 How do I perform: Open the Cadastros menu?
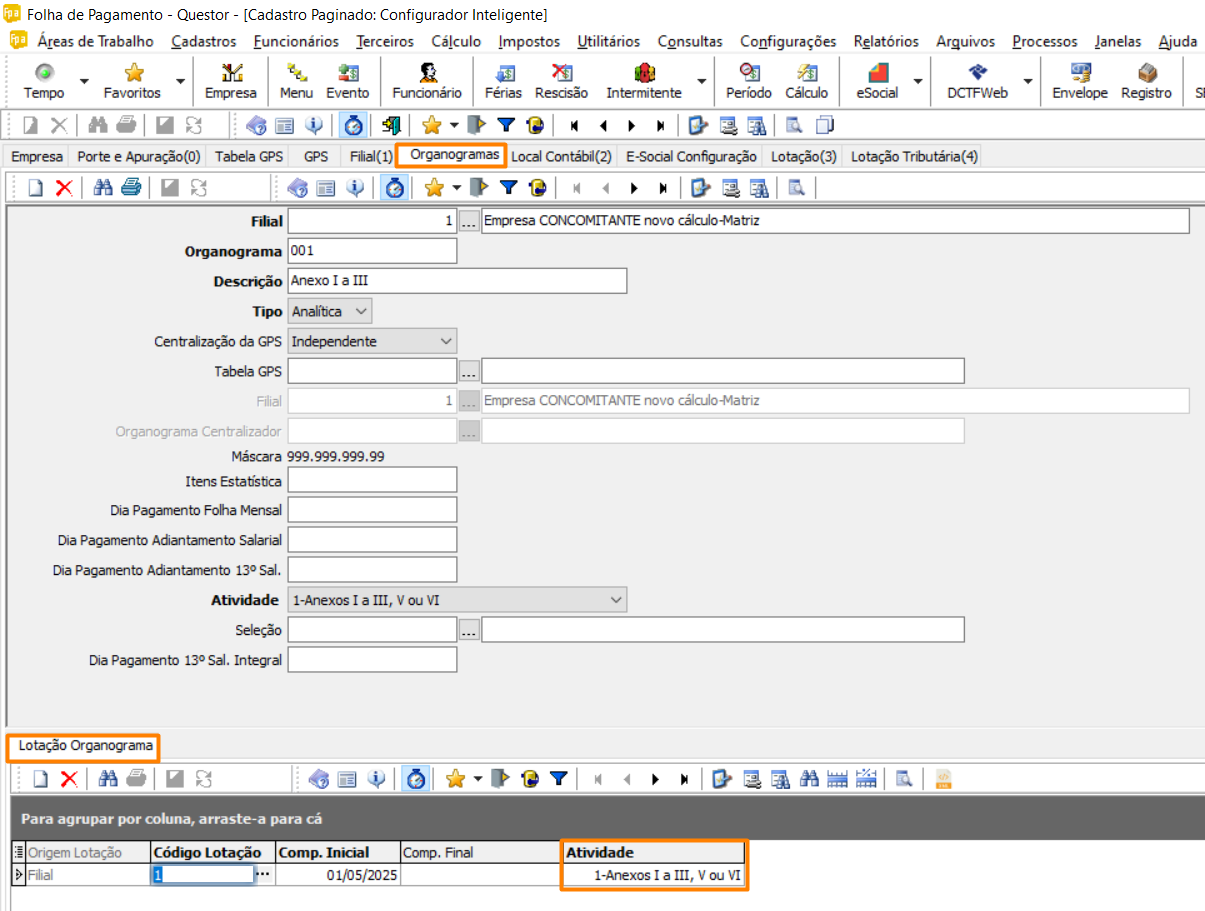pos(204,41)
